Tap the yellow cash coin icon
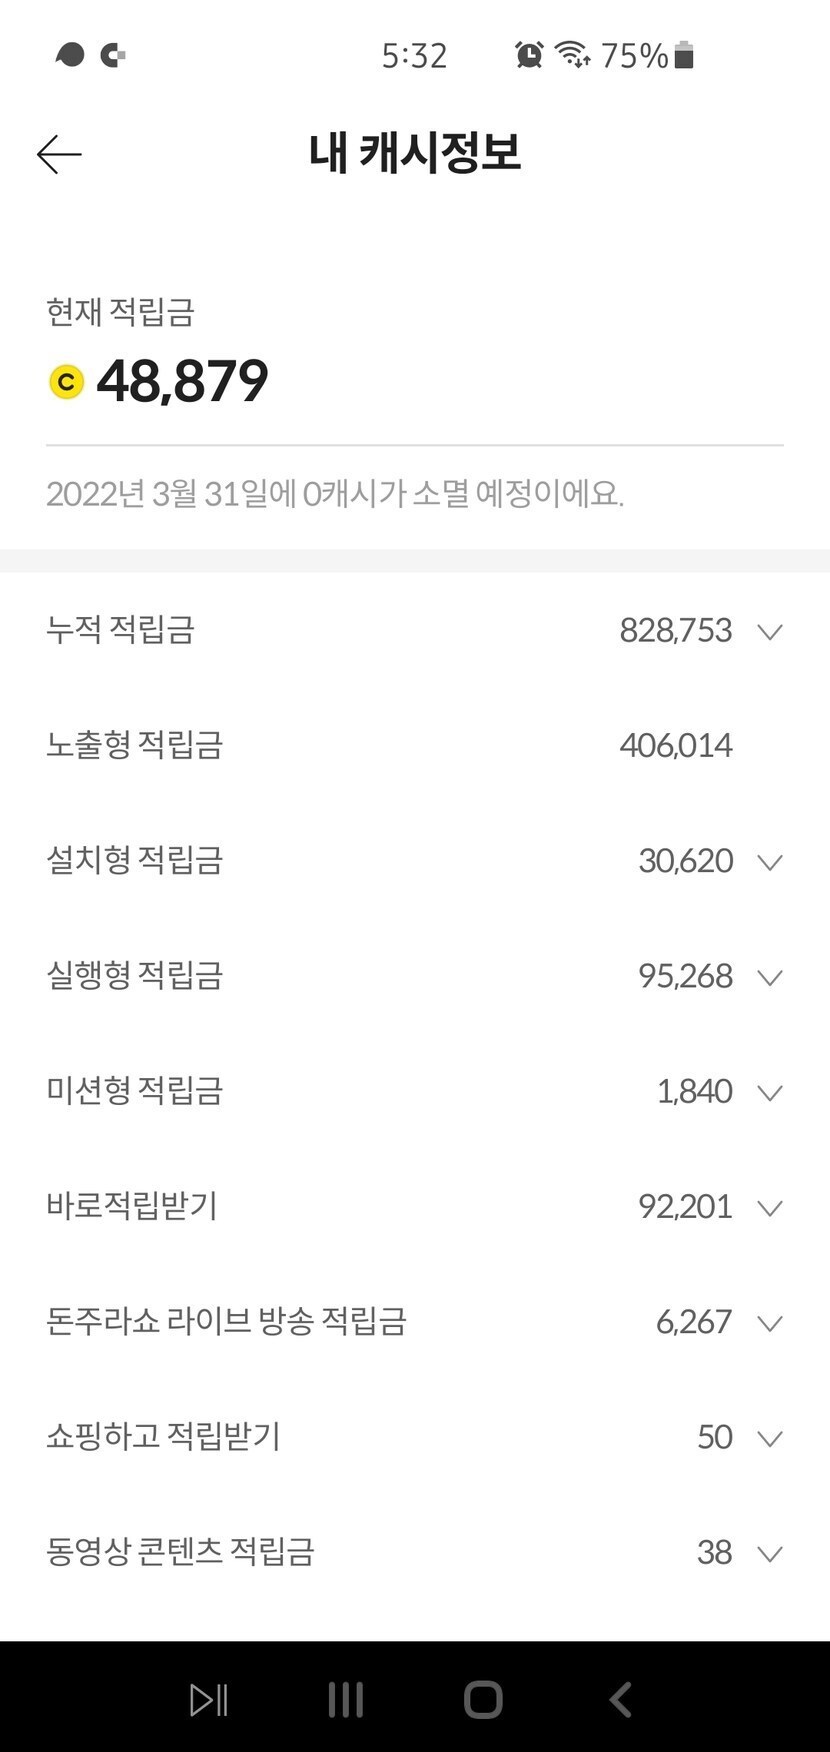 point(67,382)
